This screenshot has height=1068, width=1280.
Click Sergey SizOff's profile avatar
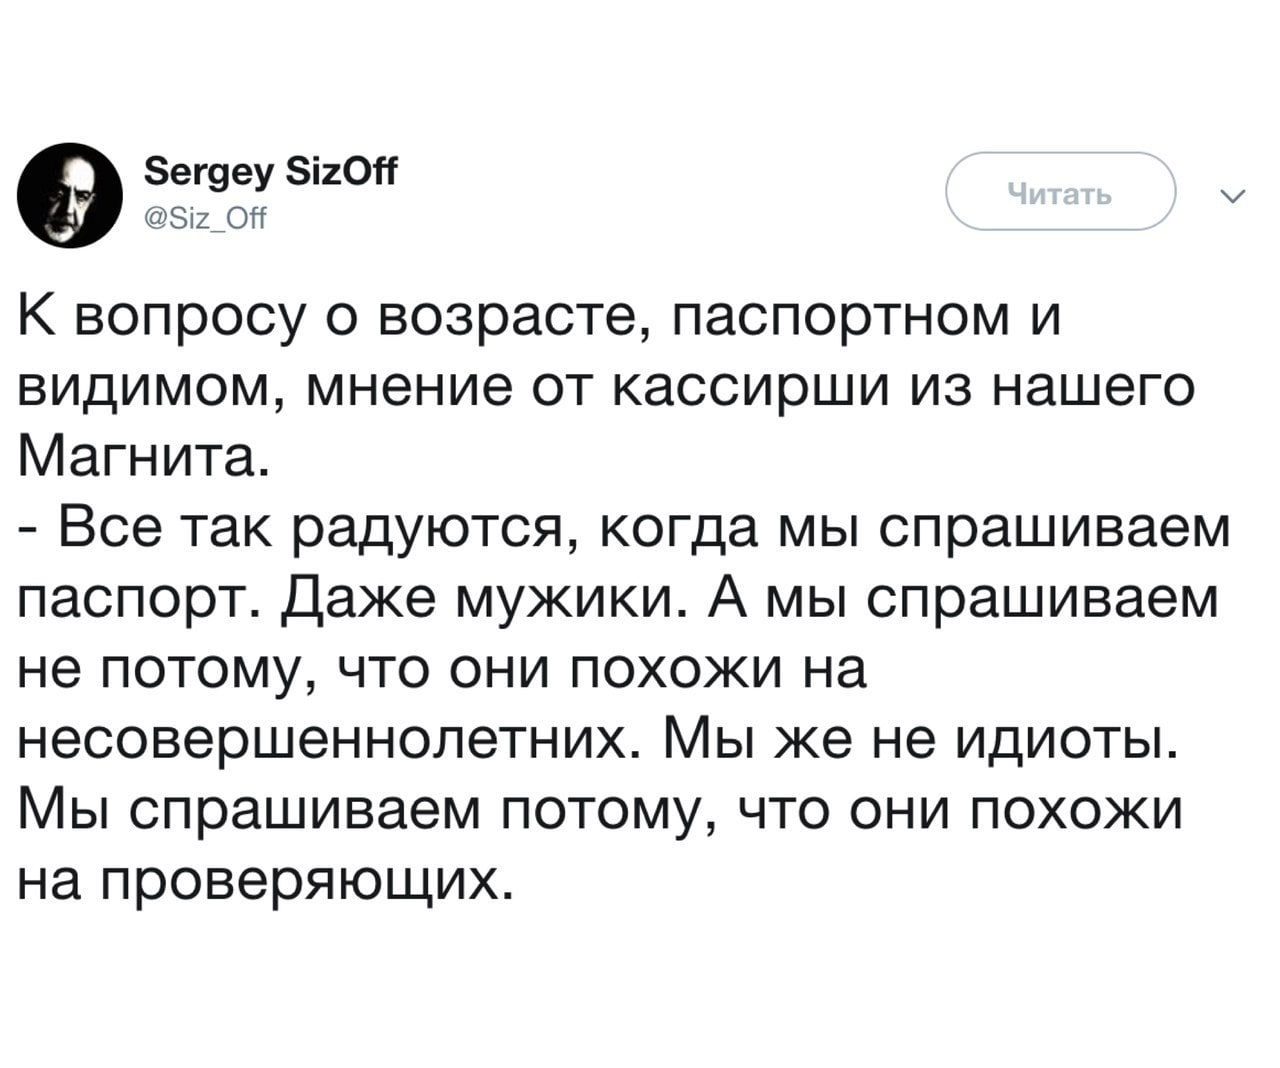pos(69,196)
